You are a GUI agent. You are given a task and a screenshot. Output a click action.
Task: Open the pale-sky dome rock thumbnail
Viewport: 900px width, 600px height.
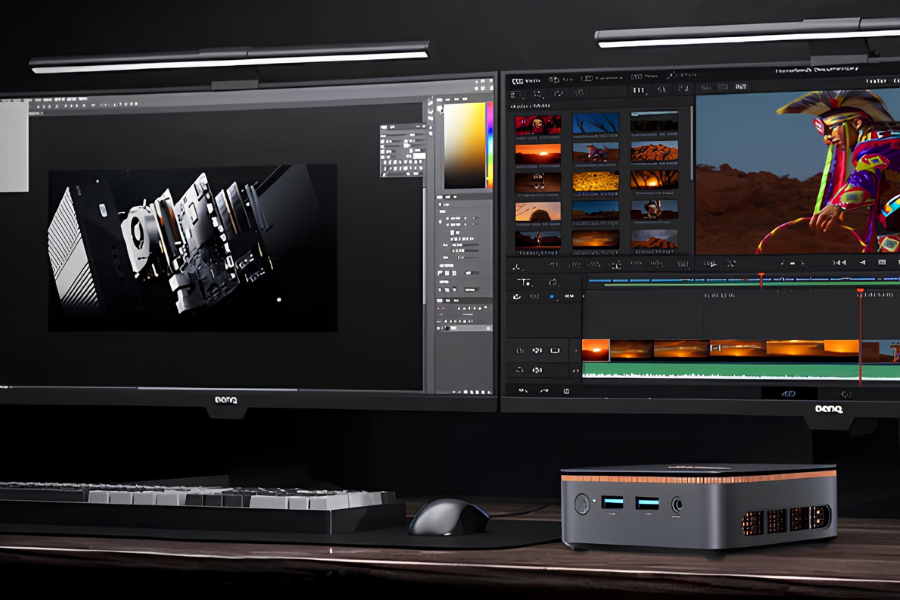538,212
